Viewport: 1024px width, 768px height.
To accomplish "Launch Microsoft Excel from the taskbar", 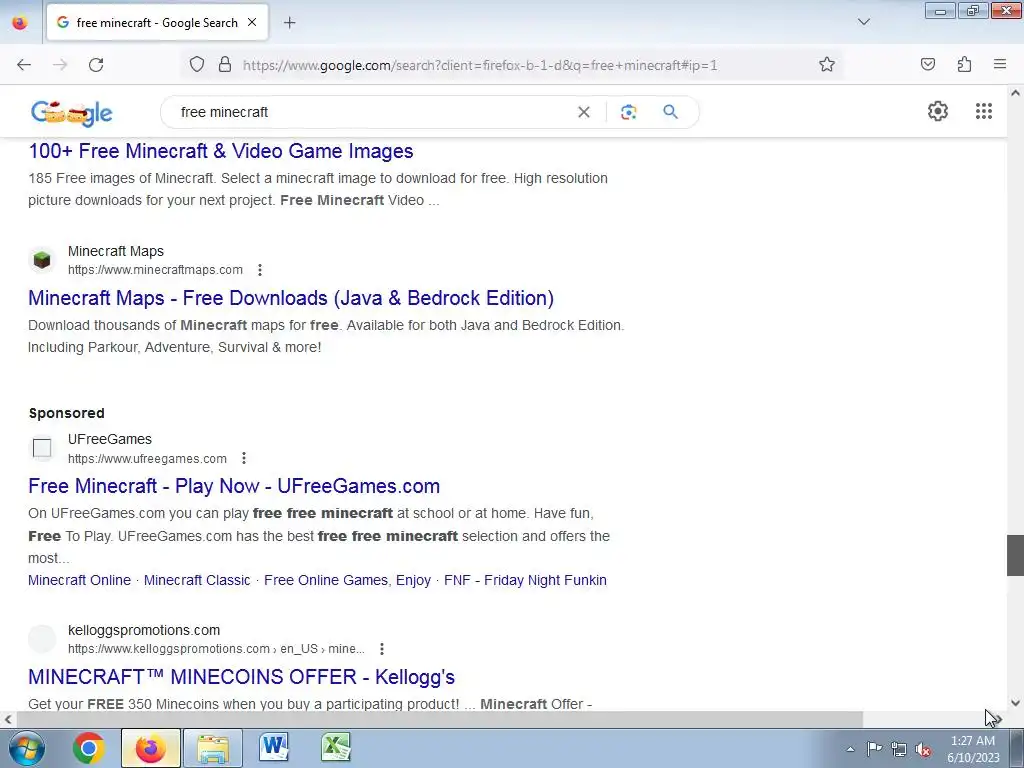I will [x=336, y=748].
